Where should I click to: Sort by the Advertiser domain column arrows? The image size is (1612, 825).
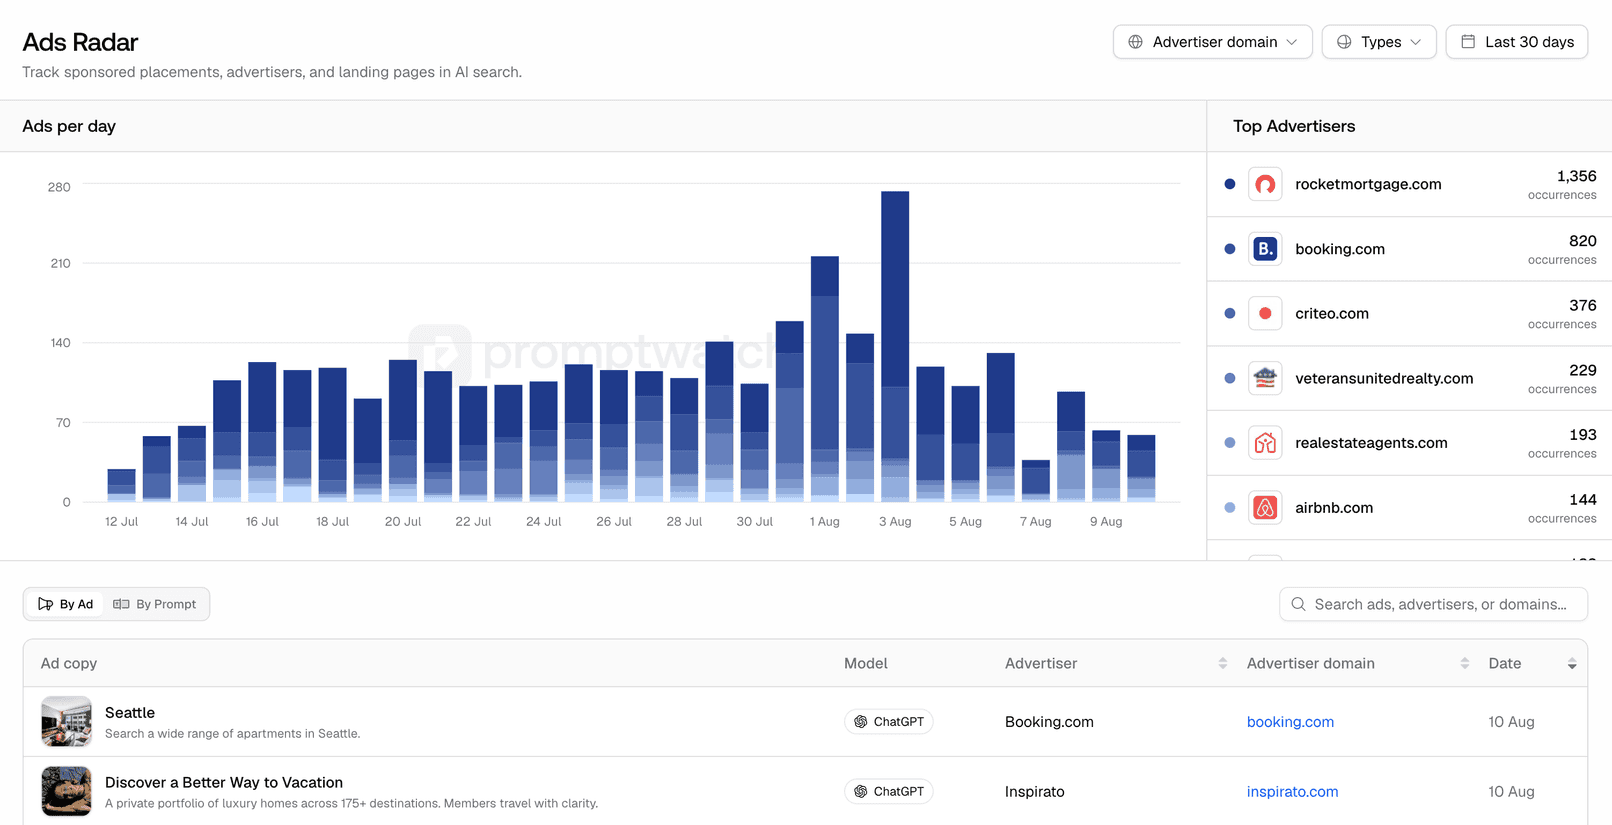click(x=1464, y=663)
